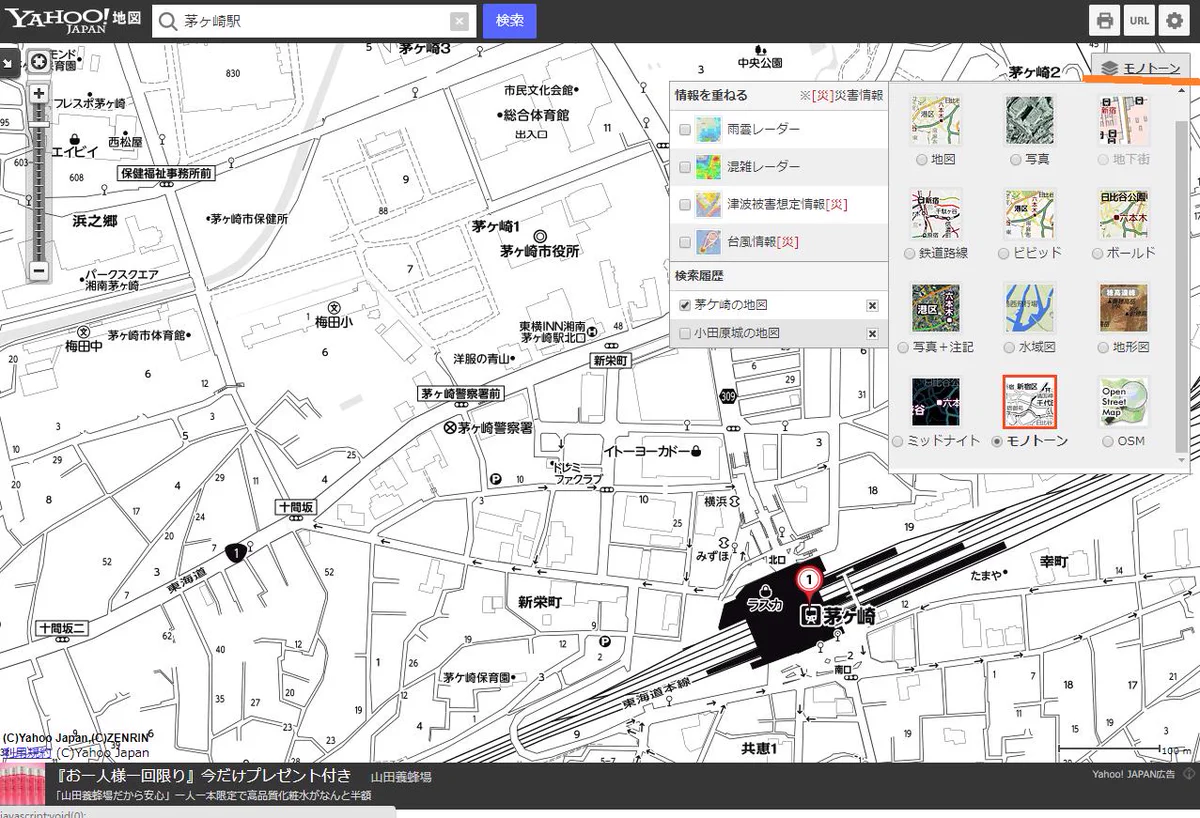Open the settings gear button
Screen dimensions: 1200x818
pyautogui.click(x=1172, y=21)
